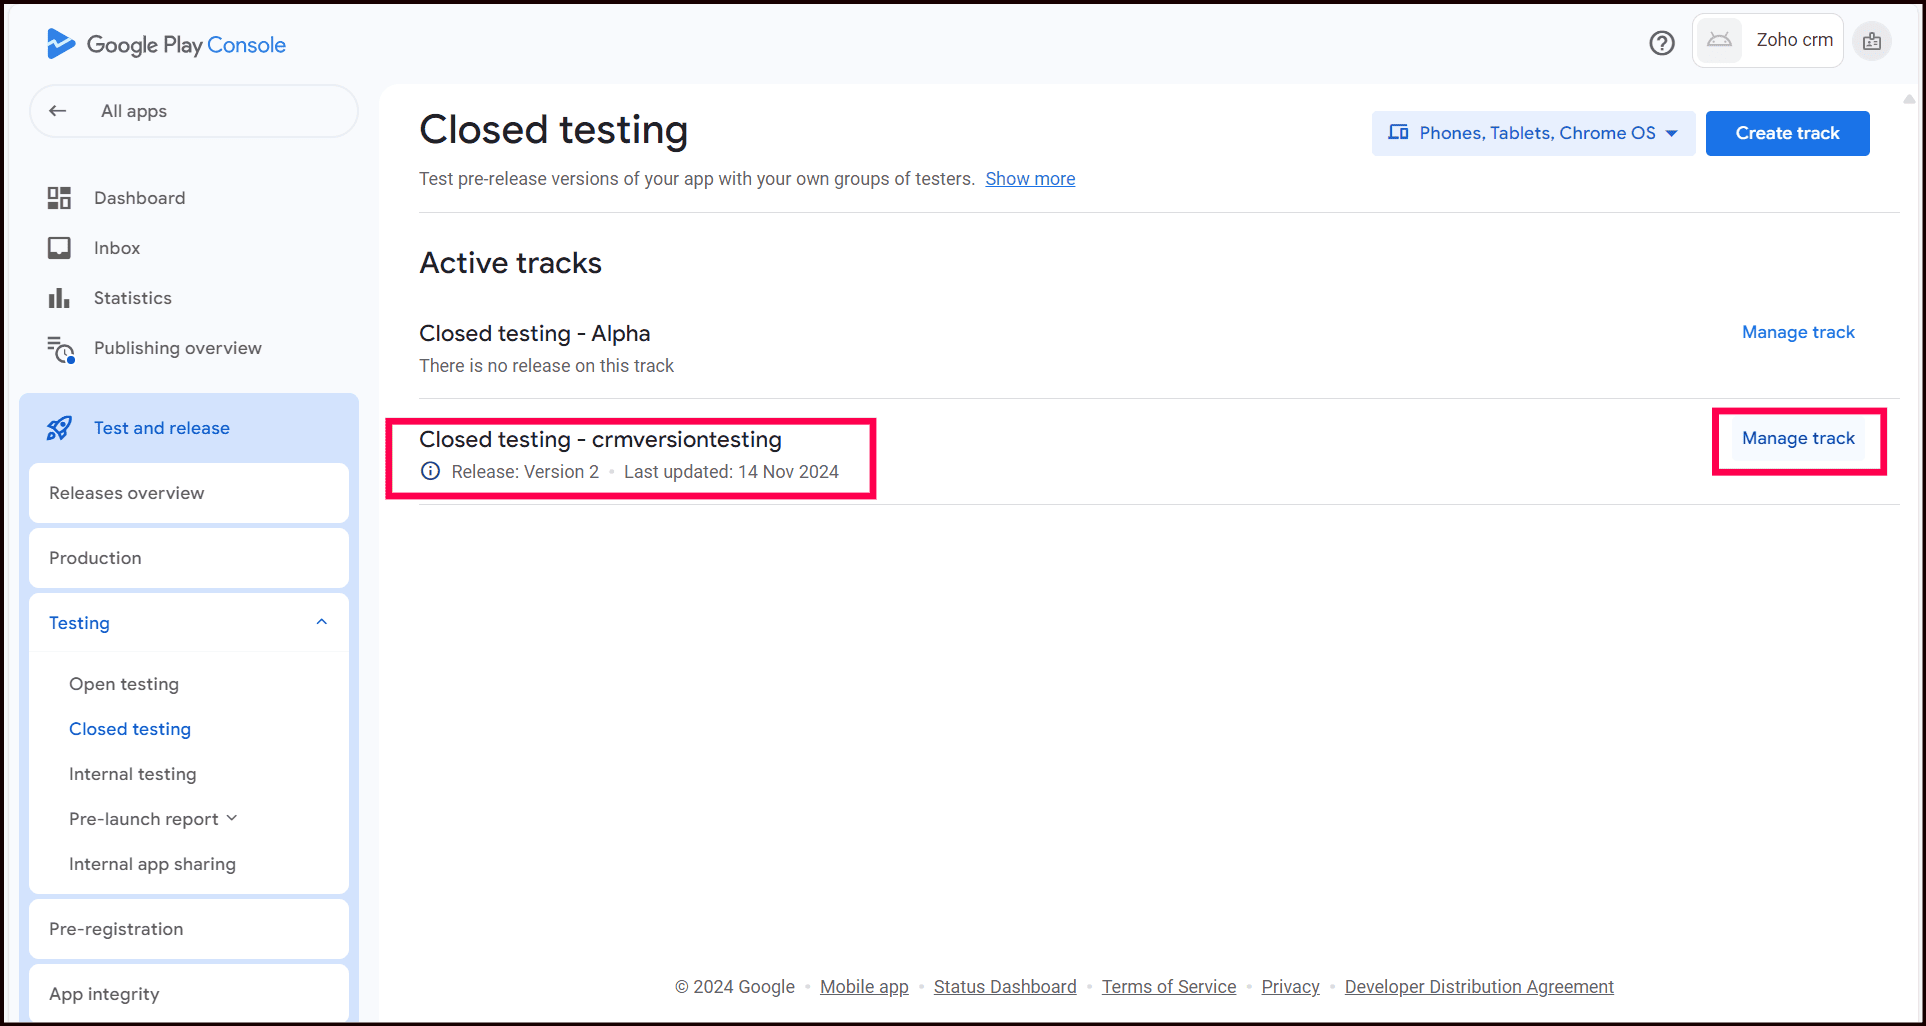Click the back arrow beside All apps

(x=58, y=111)
